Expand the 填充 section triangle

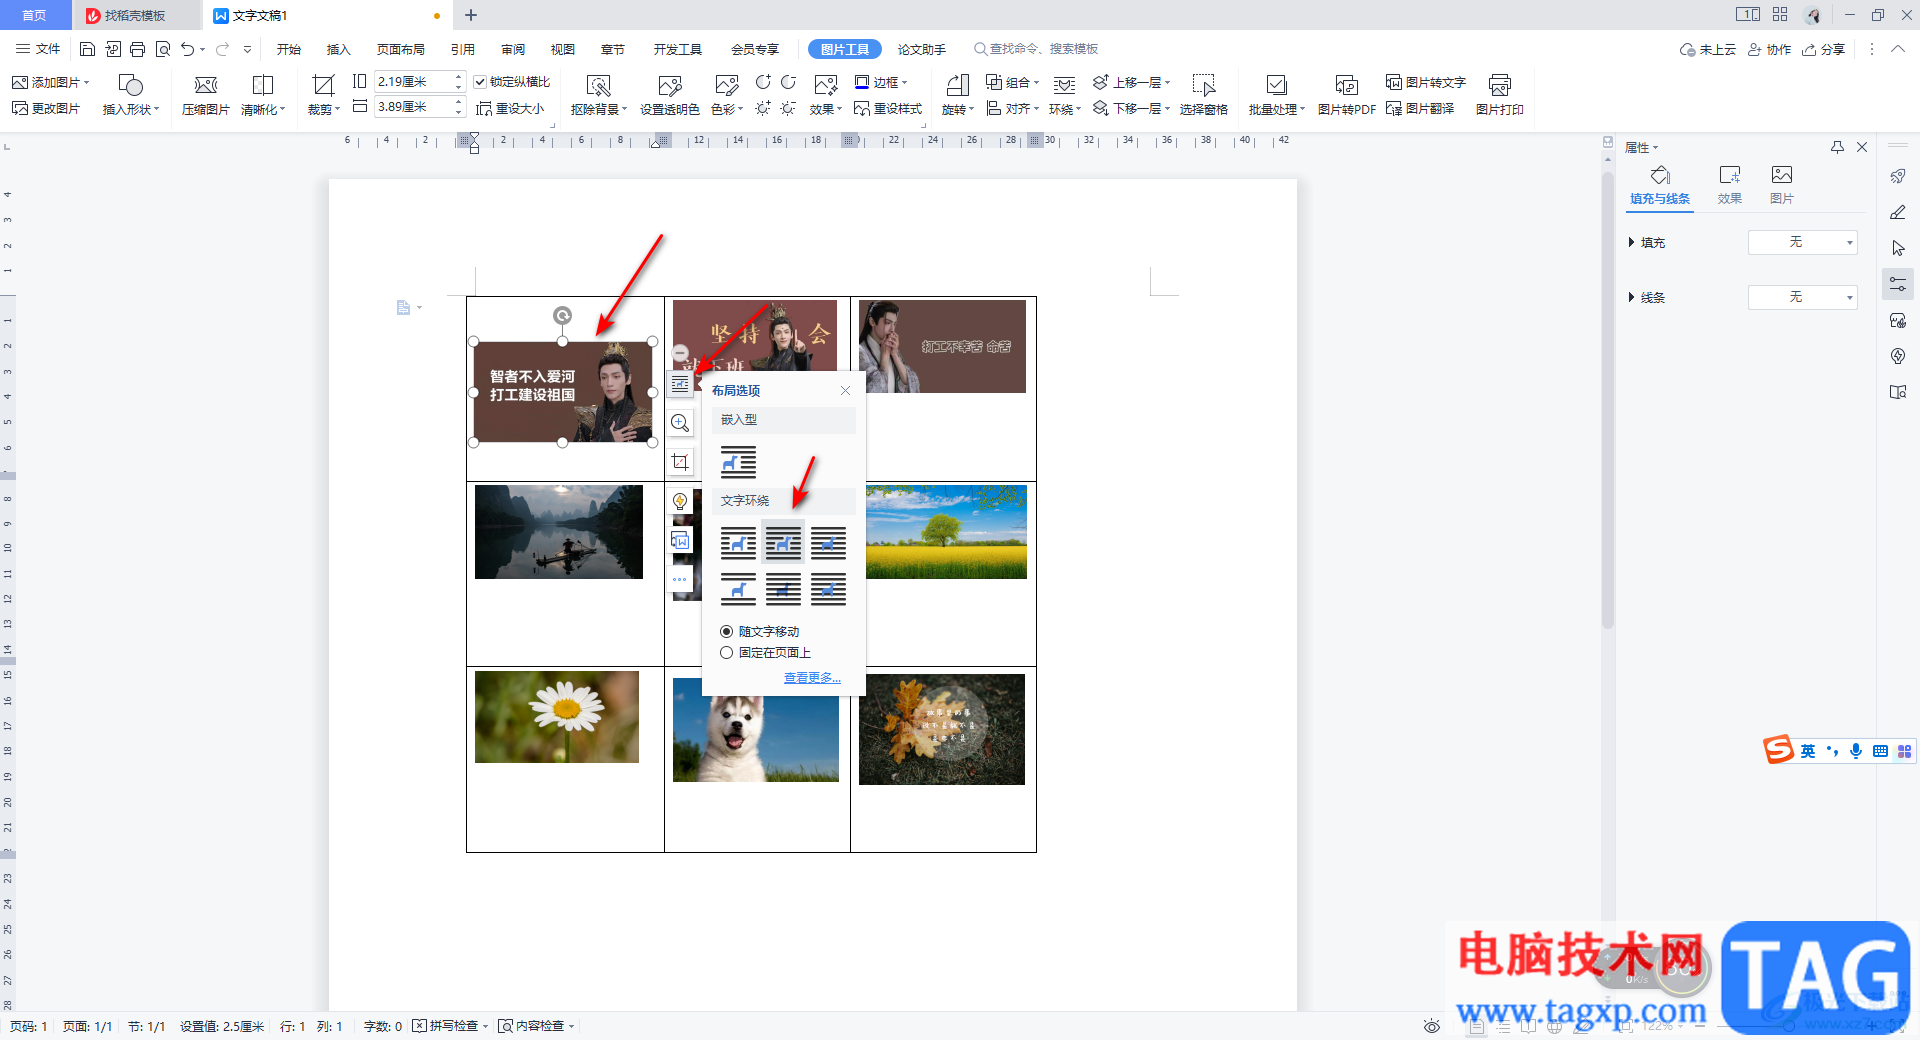pyautogui.click(x=1631, y=242)
